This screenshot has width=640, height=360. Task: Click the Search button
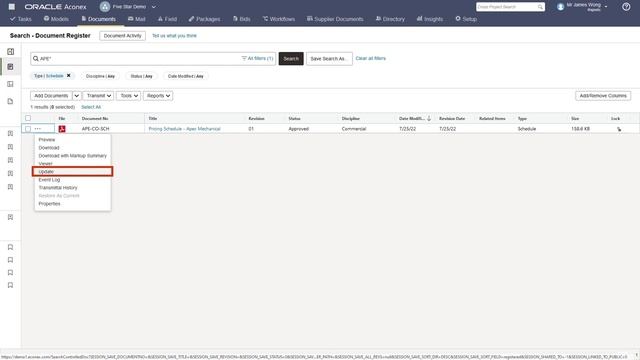pos(291,59)
